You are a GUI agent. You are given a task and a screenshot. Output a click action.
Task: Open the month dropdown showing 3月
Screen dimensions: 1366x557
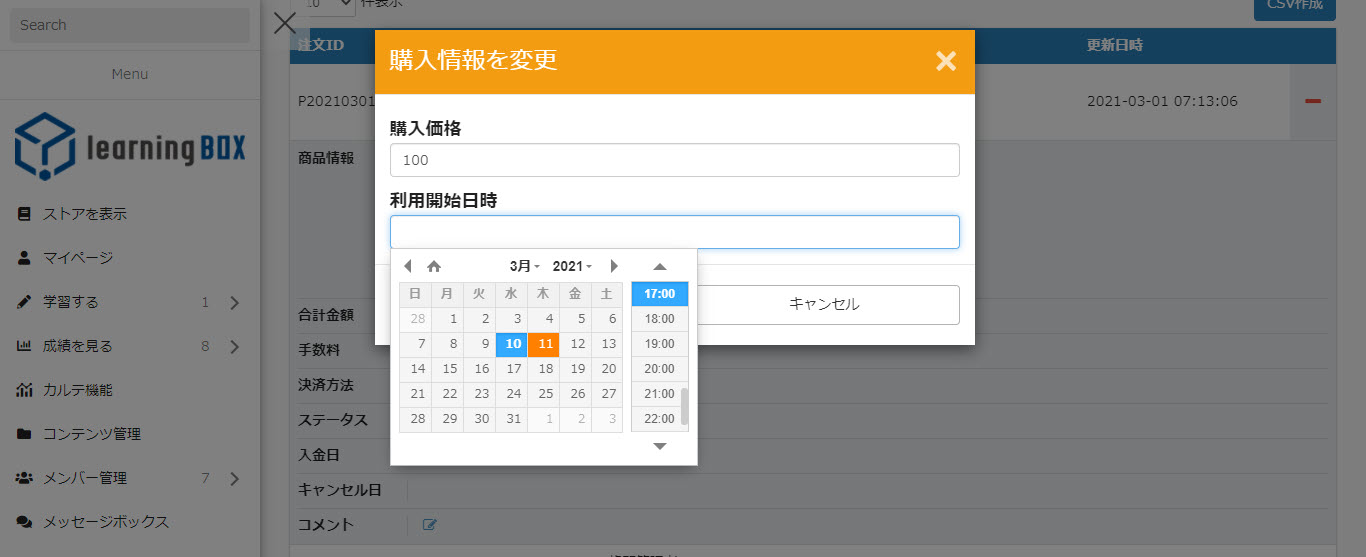tap(524, 266)
